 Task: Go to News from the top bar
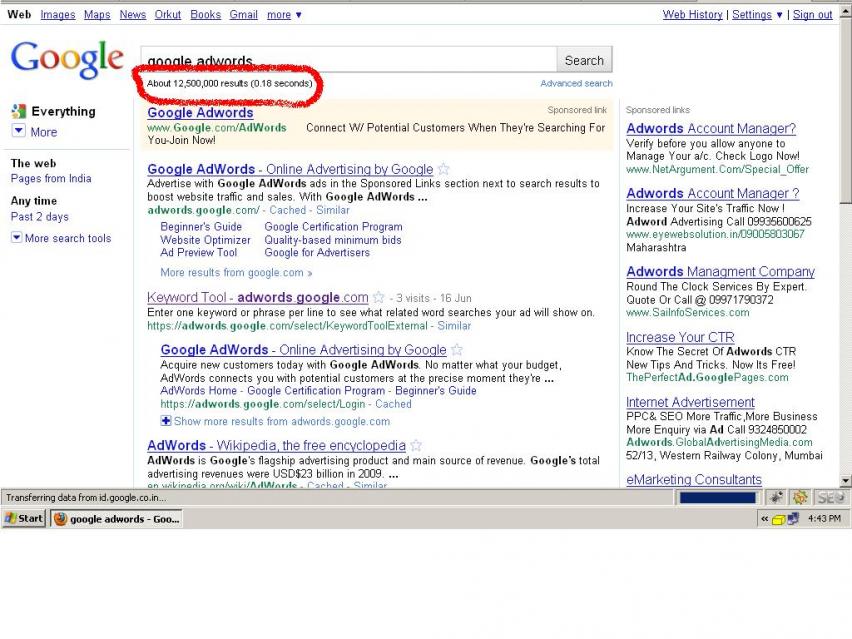click(133, 15)
